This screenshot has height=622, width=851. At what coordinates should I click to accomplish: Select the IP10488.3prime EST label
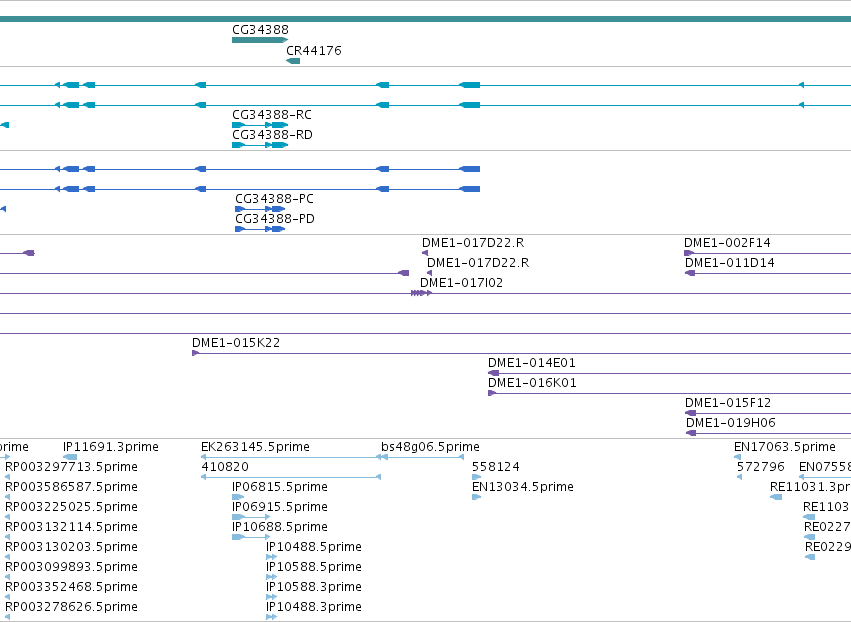coord(314,607)
